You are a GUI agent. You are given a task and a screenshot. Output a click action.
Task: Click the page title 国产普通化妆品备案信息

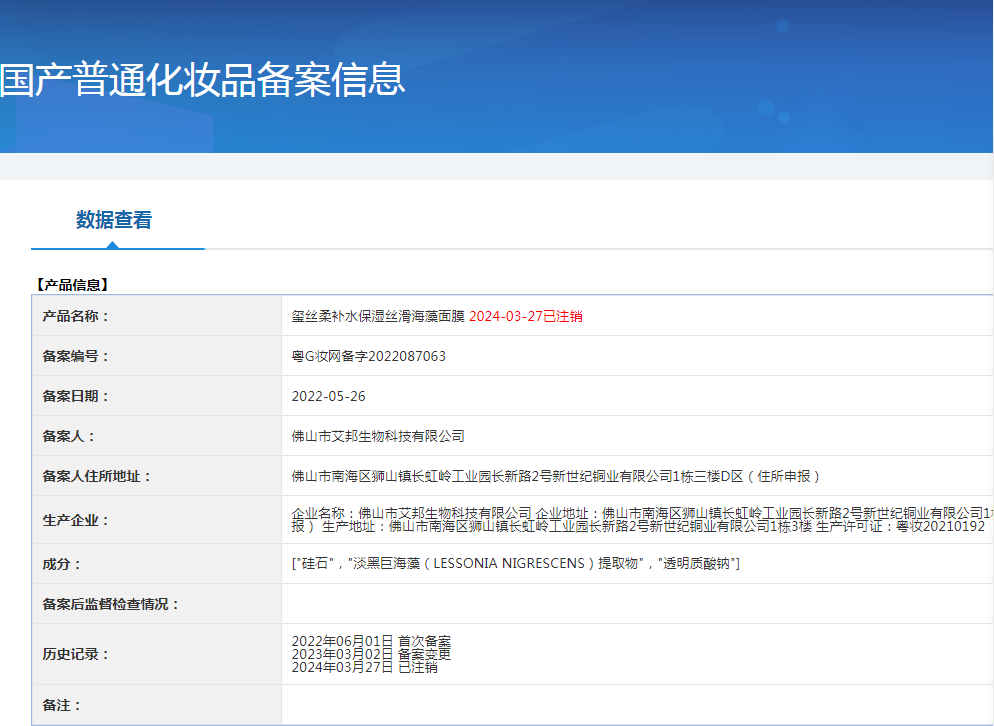click(x=203, y=80)
